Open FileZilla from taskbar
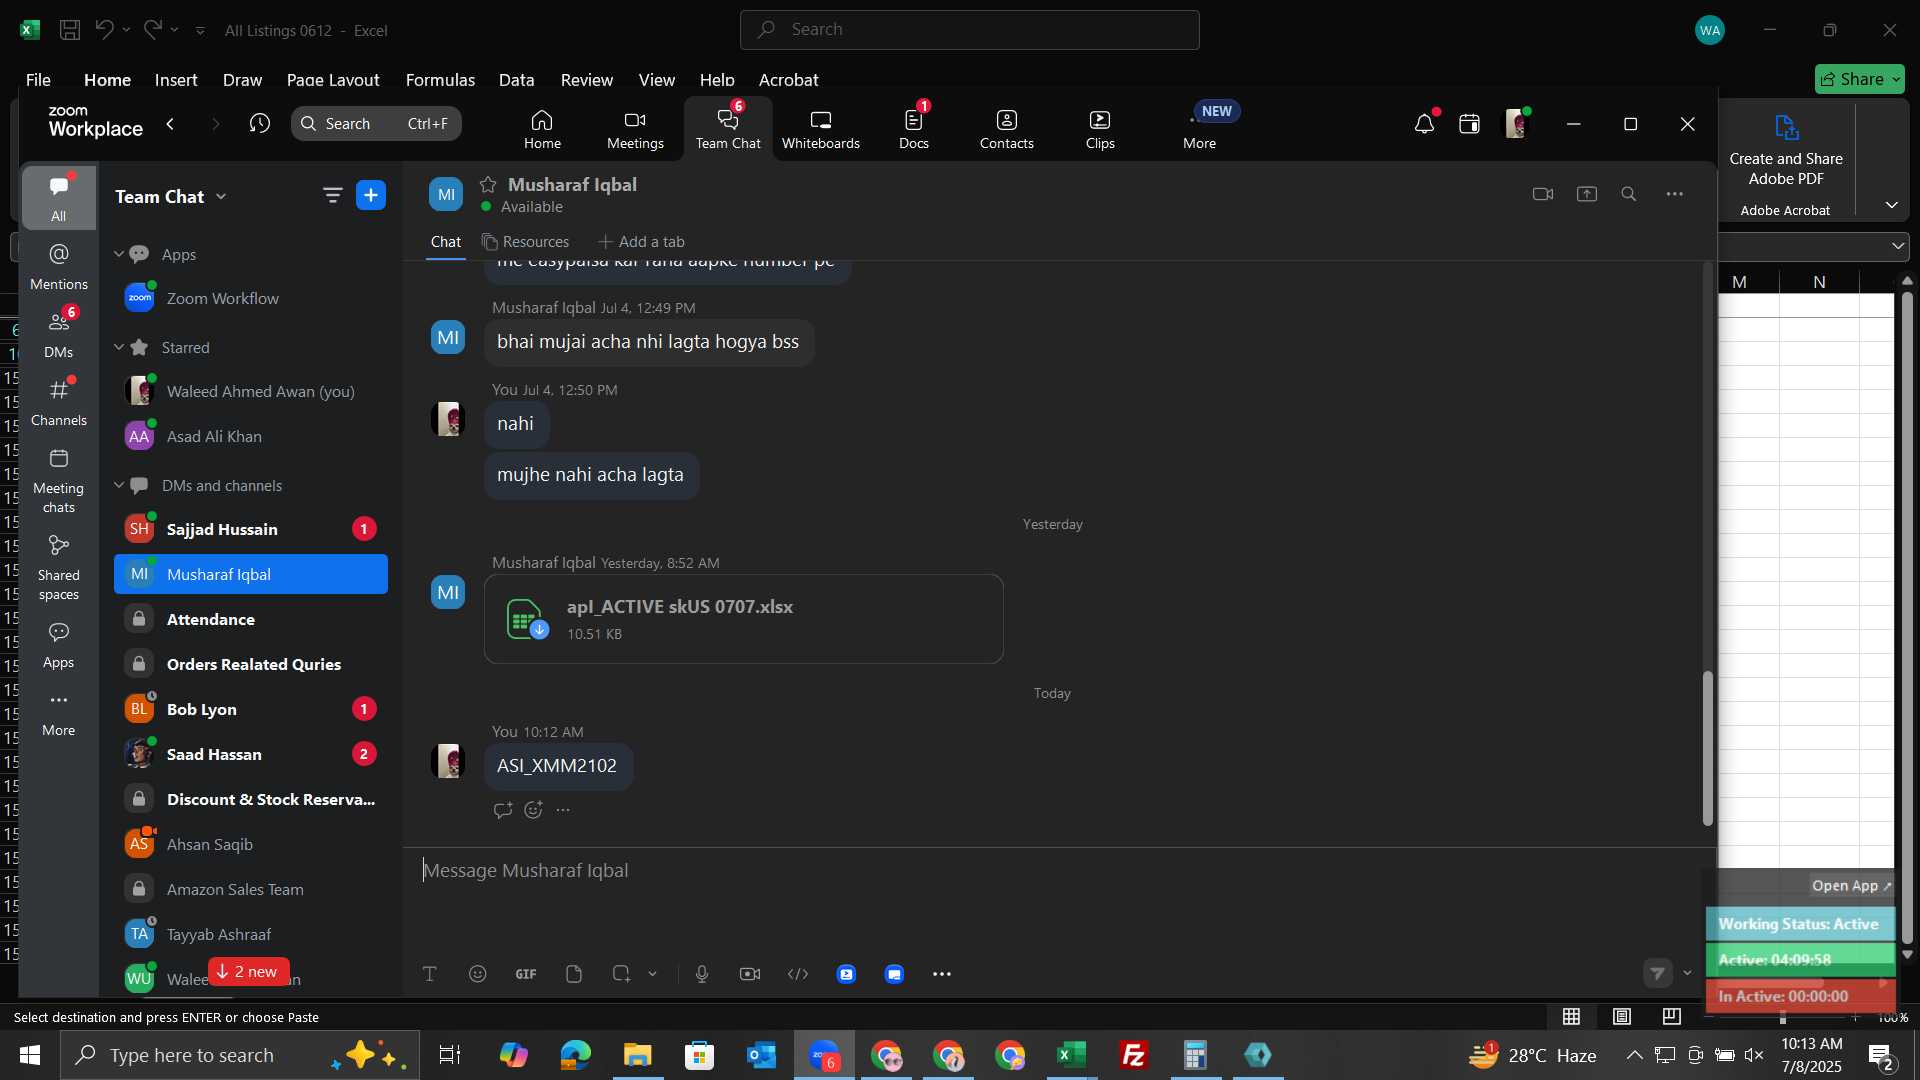 click(1133, 1055)
